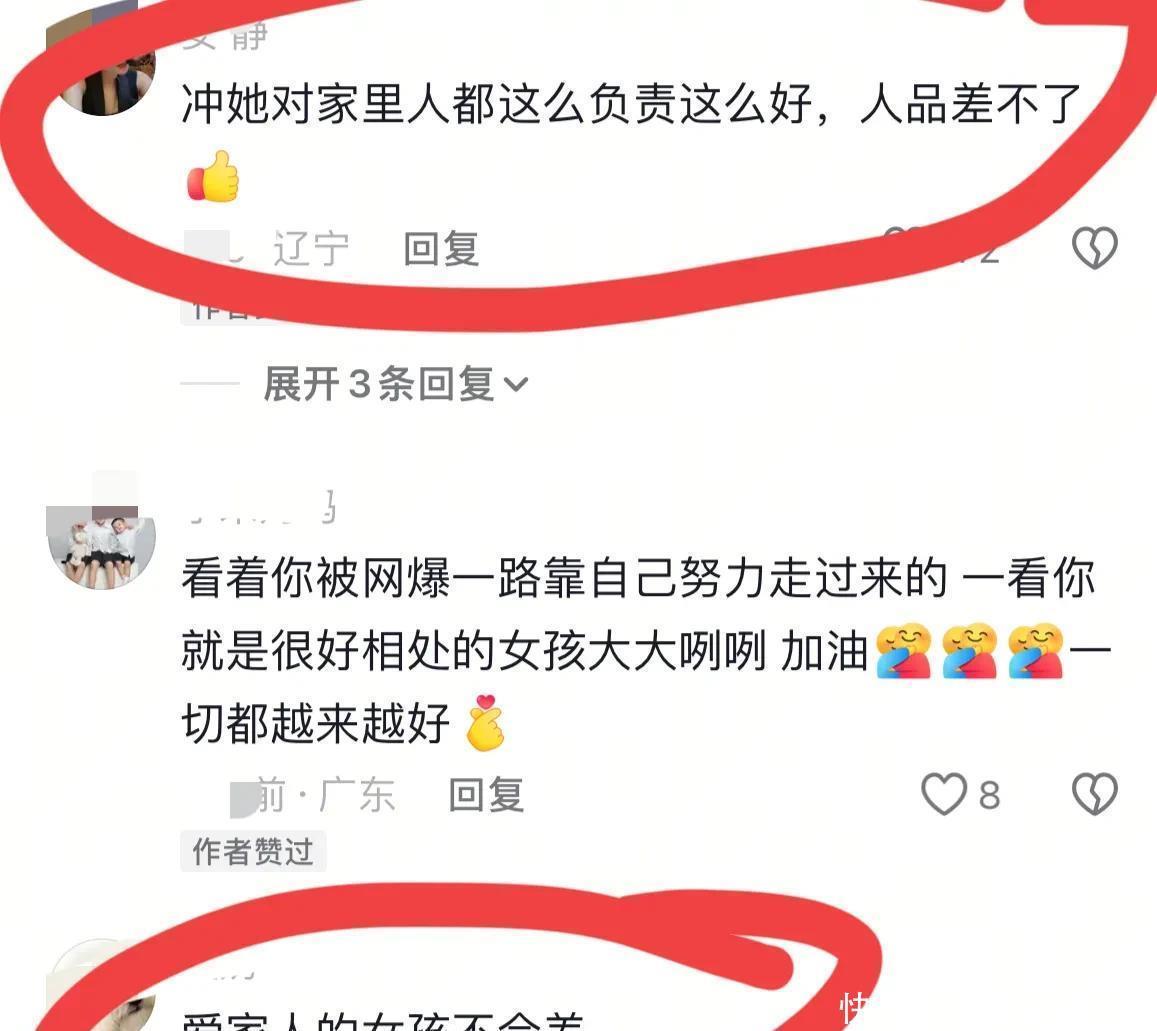Screen dimensions: 1157x1031
Task: Open avatar of the bottom commenter
Action: [101, 989]
